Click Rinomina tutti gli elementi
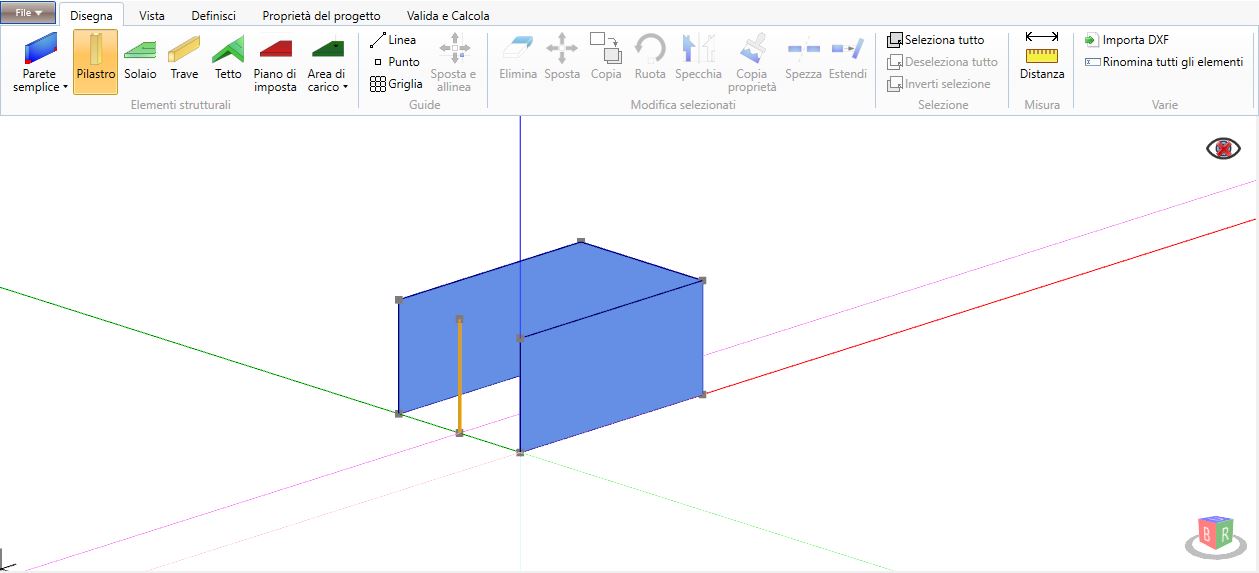Image resolution: width=1259 pixels, height=573 pixels. [x=1164, y=62]
